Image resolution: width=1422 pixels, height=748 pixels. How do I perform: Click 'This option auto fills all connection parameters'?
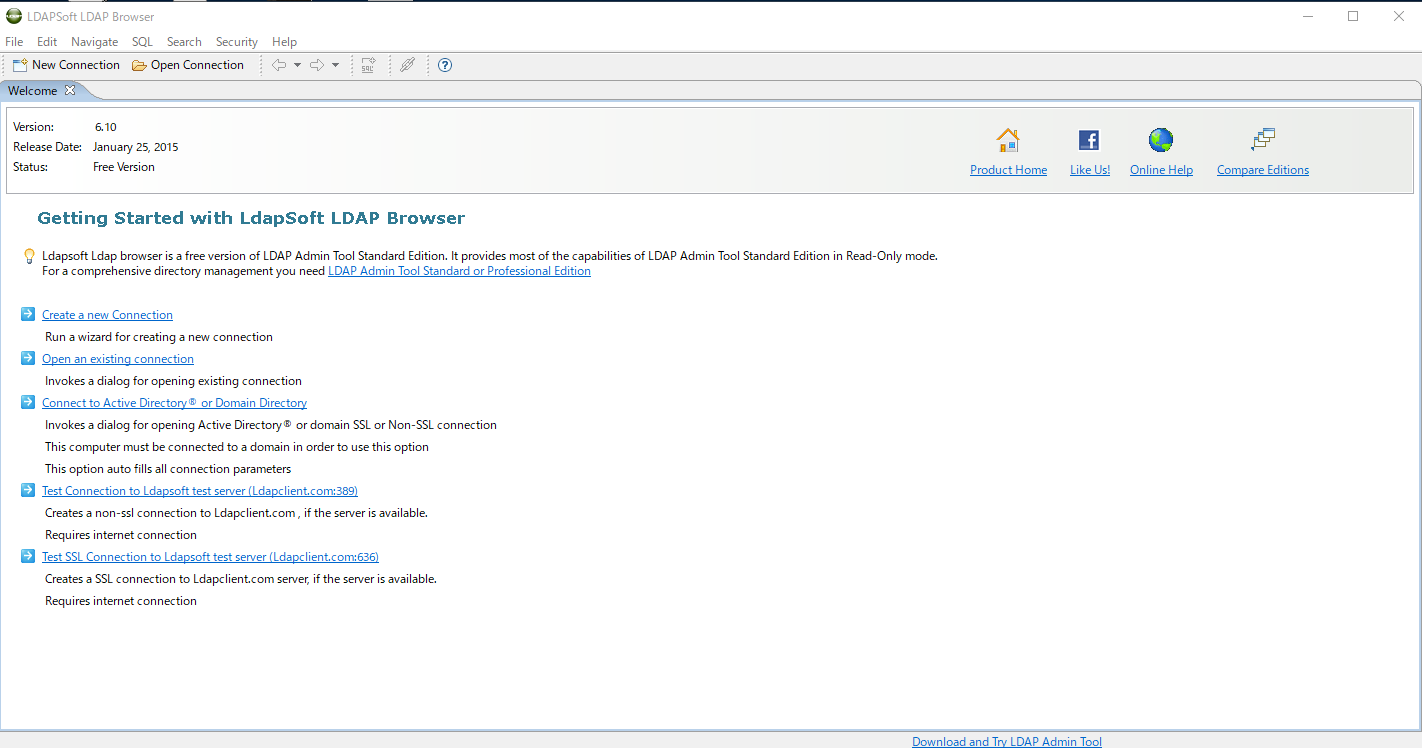[168, 469]
